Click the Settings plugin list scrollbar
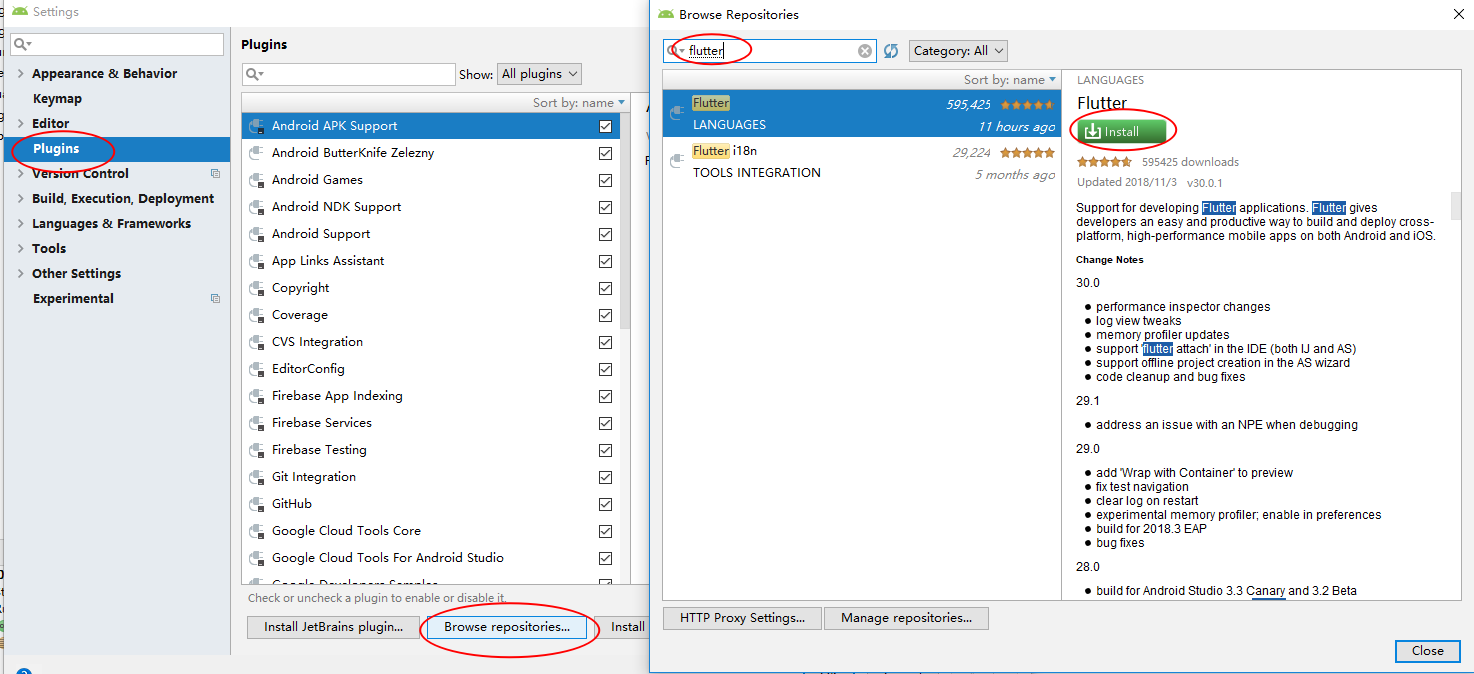This screenshot has width=1474, height=674. coord(625,221)
